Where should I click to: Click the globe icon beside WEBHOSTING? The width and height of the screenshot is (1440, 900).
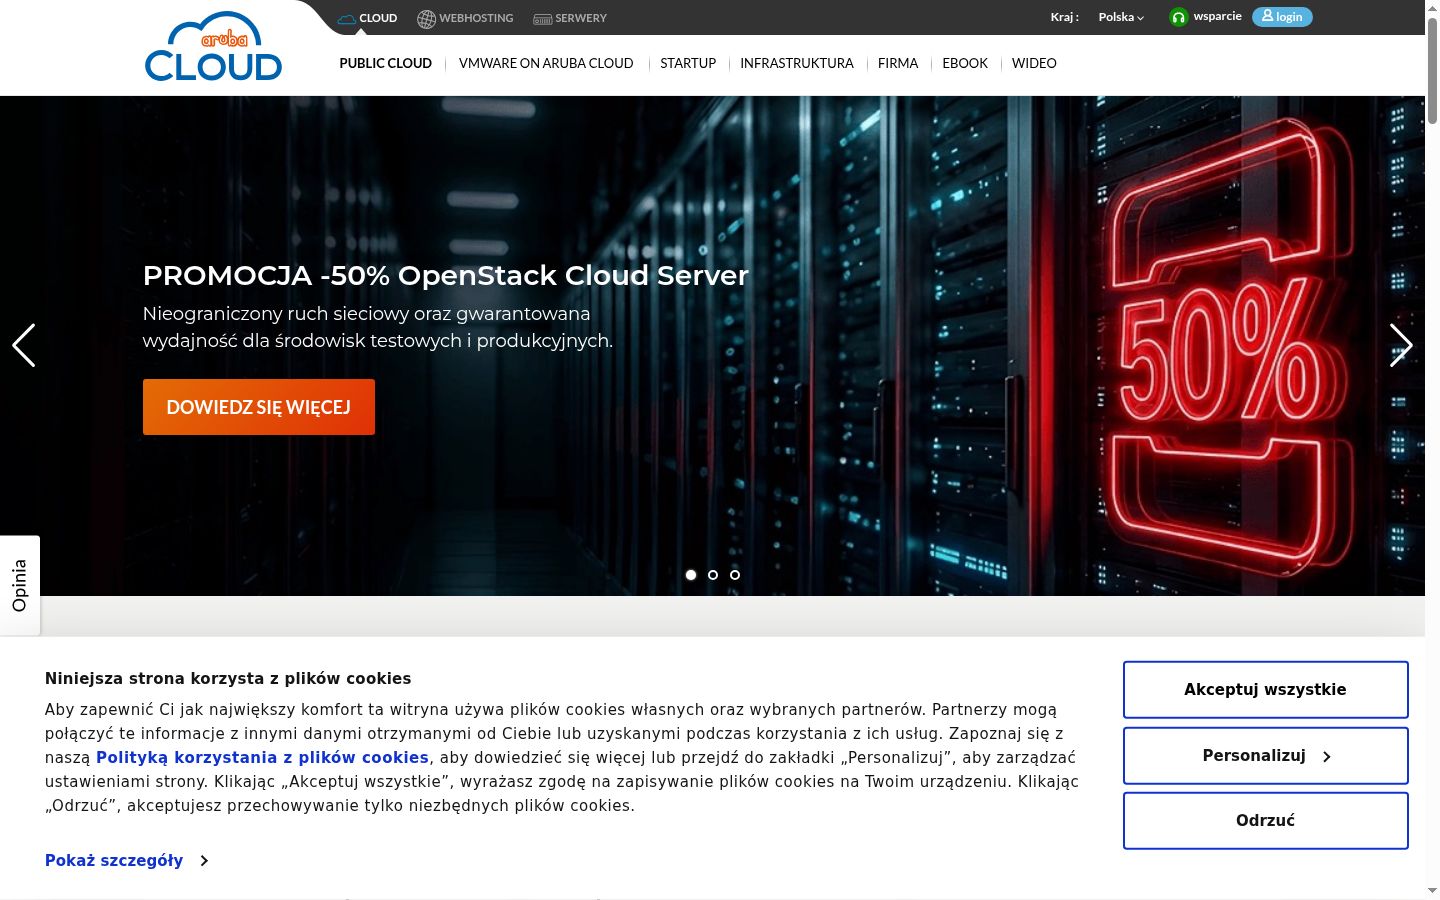click(x=426, y=18)
